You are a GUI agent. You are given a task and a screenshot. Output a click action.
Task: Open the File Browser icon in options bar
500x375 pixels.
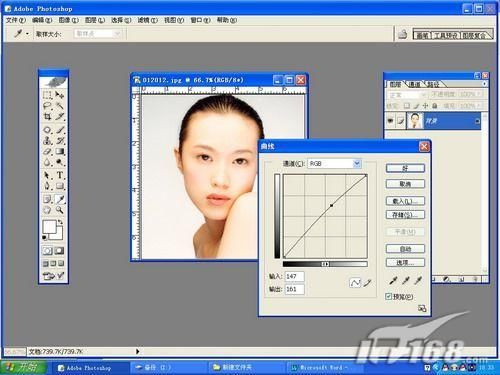(x=403, y=34)
